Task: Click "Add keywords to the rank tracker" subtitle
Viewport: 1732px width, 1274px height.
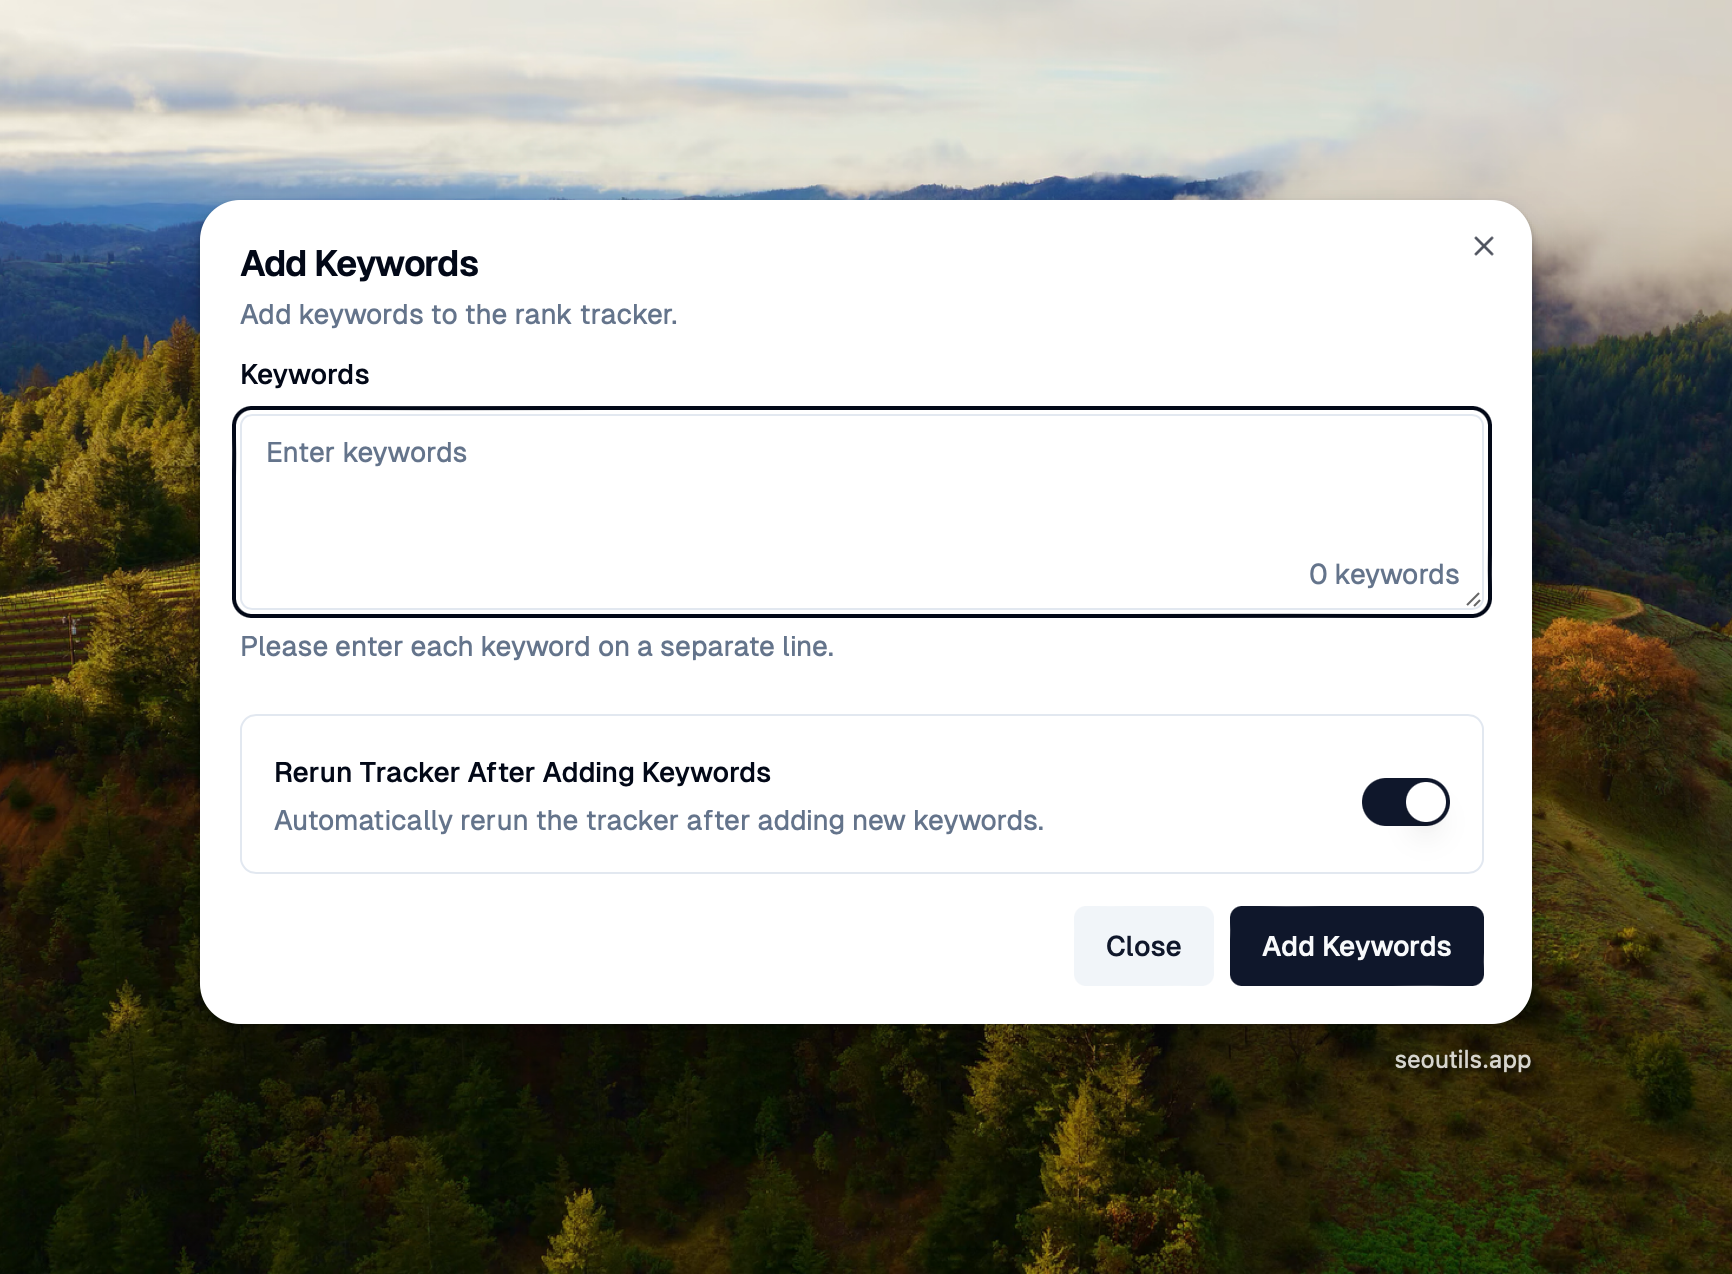Action: coord(459,315)
